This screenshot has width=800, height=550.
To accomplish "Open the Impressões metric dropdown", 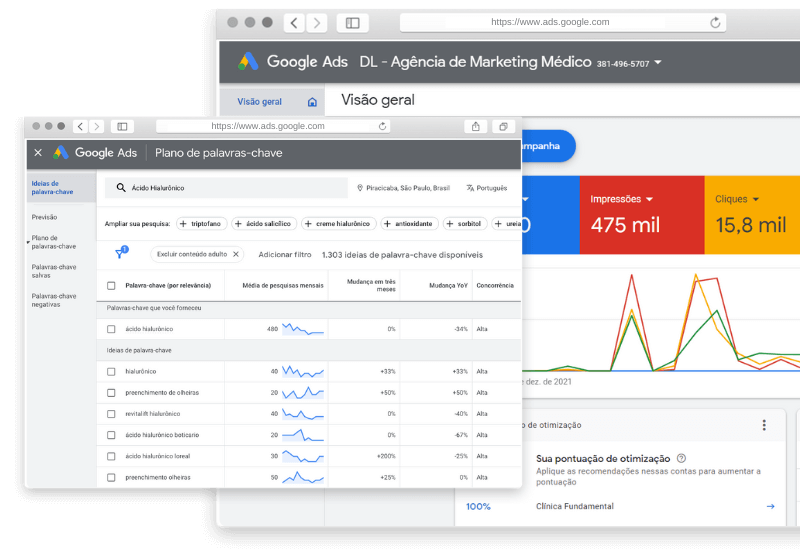I will tap(649, 199).
